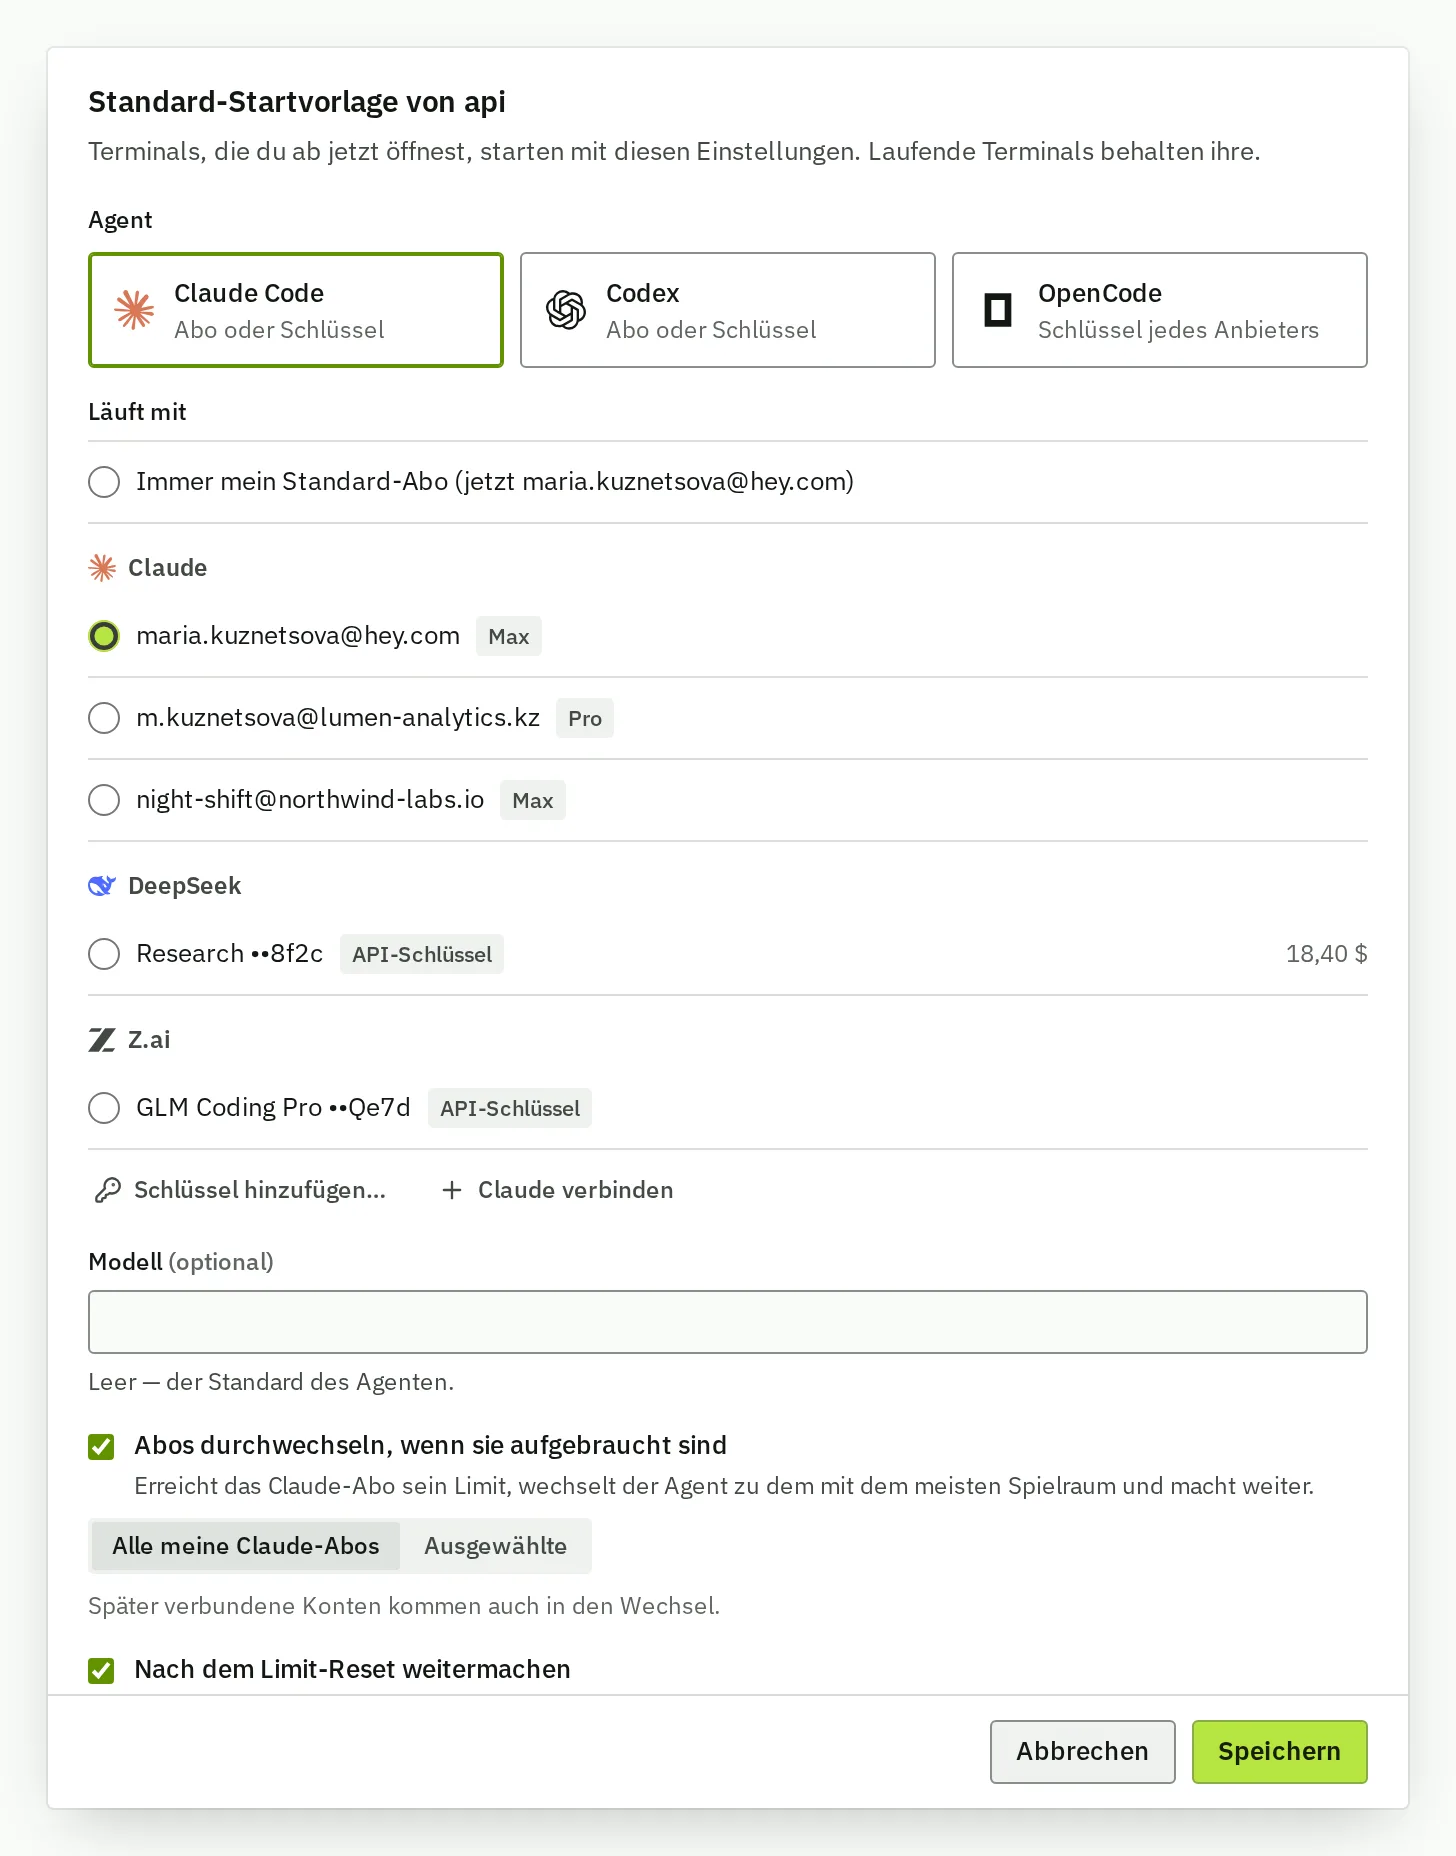This screenshot has width=1456, height=1856.
Task: Click the 'Standard-Startvorlage von api' heading
Action: (297, 102)
